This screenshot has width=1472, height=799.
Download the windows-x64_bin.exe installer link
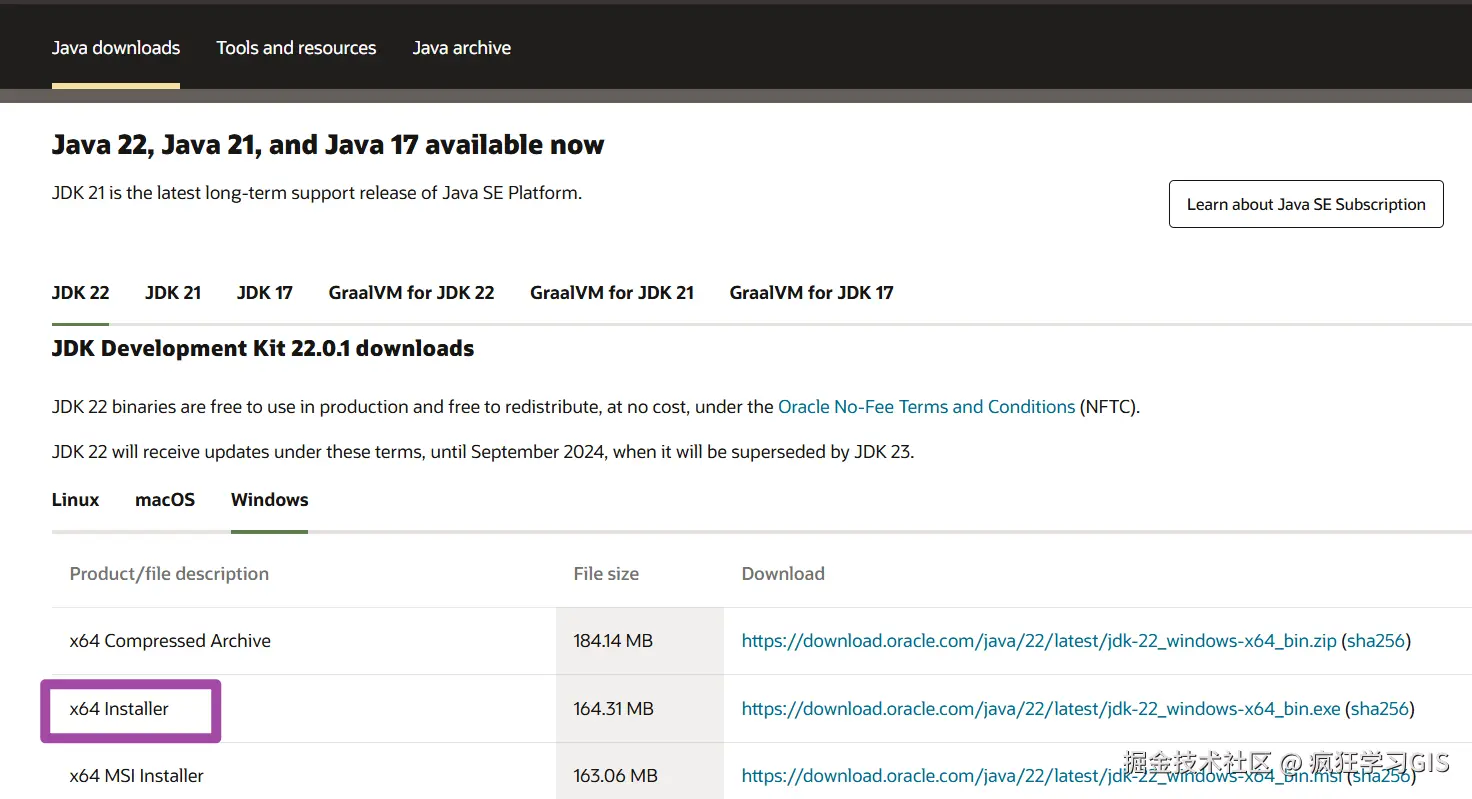[1040, 709]
